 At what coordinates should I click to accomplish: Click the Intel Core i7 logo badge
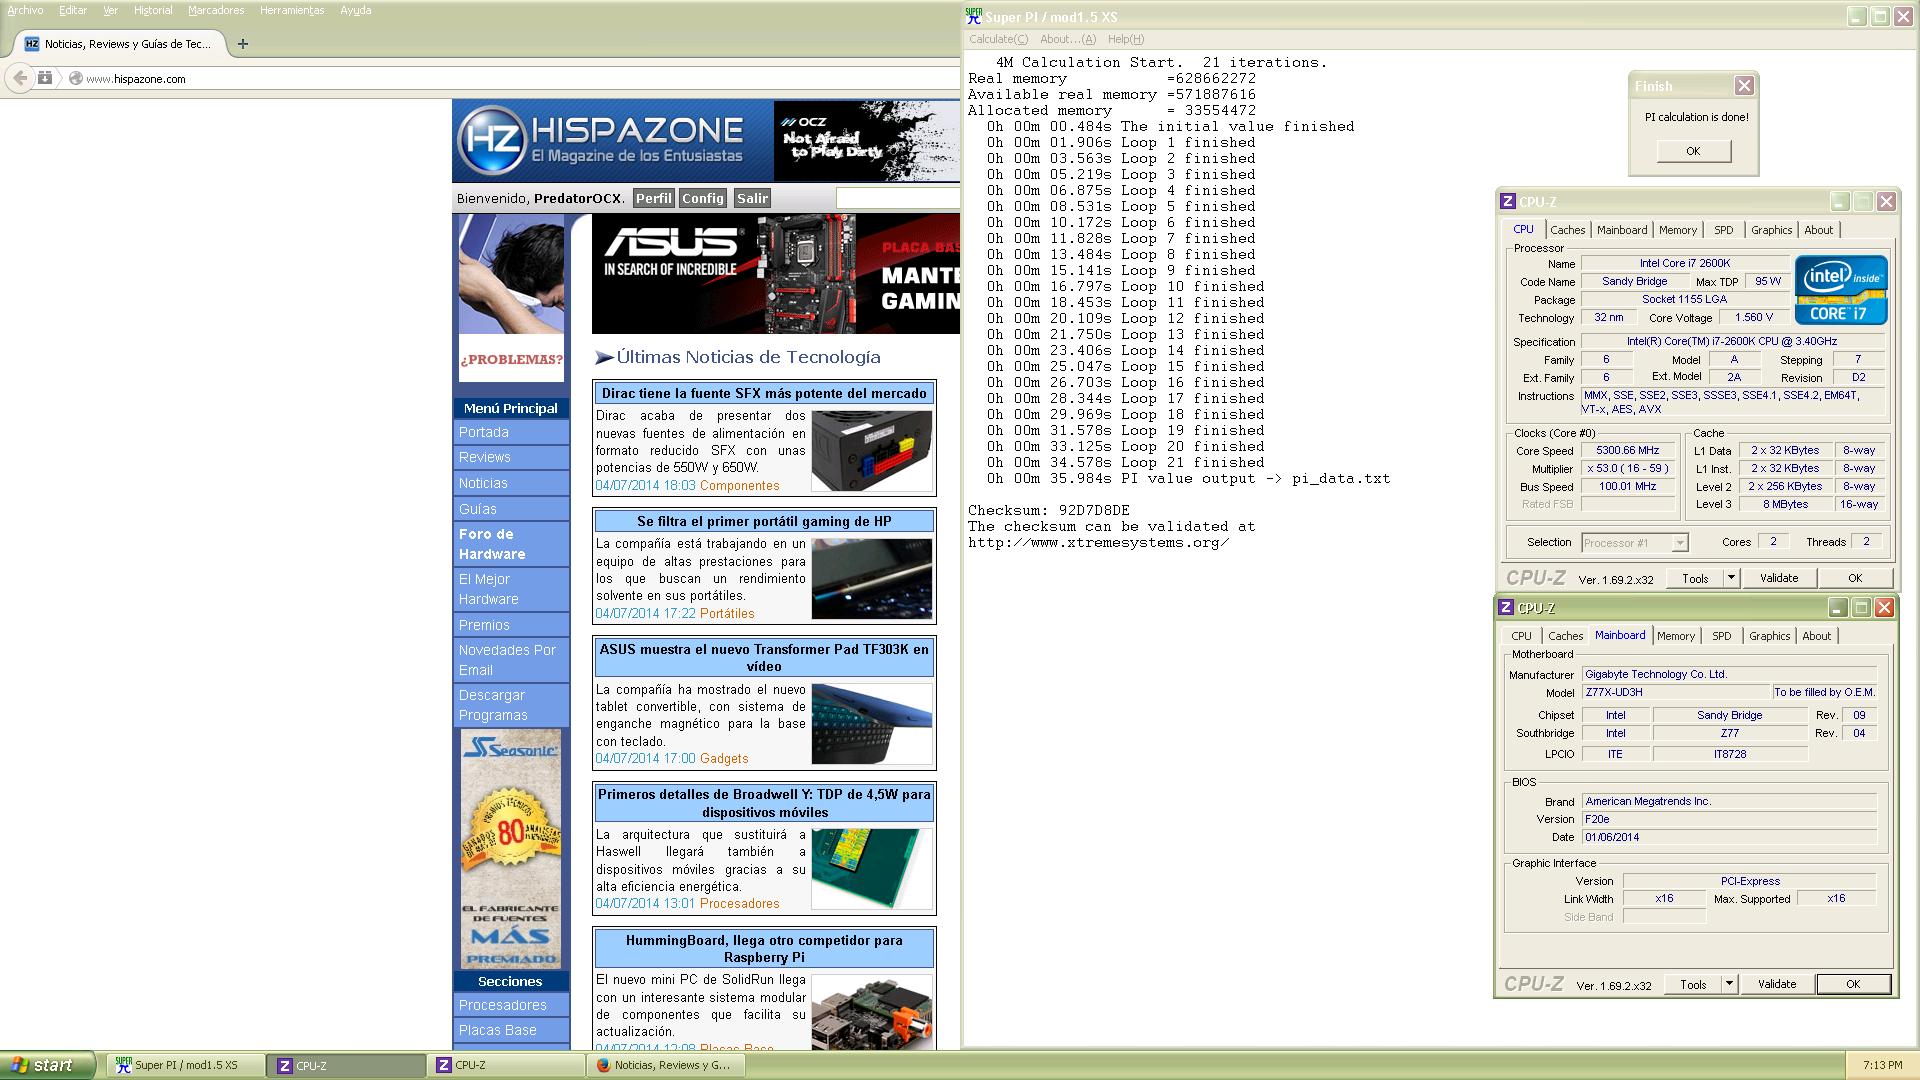click(1841, 290)
